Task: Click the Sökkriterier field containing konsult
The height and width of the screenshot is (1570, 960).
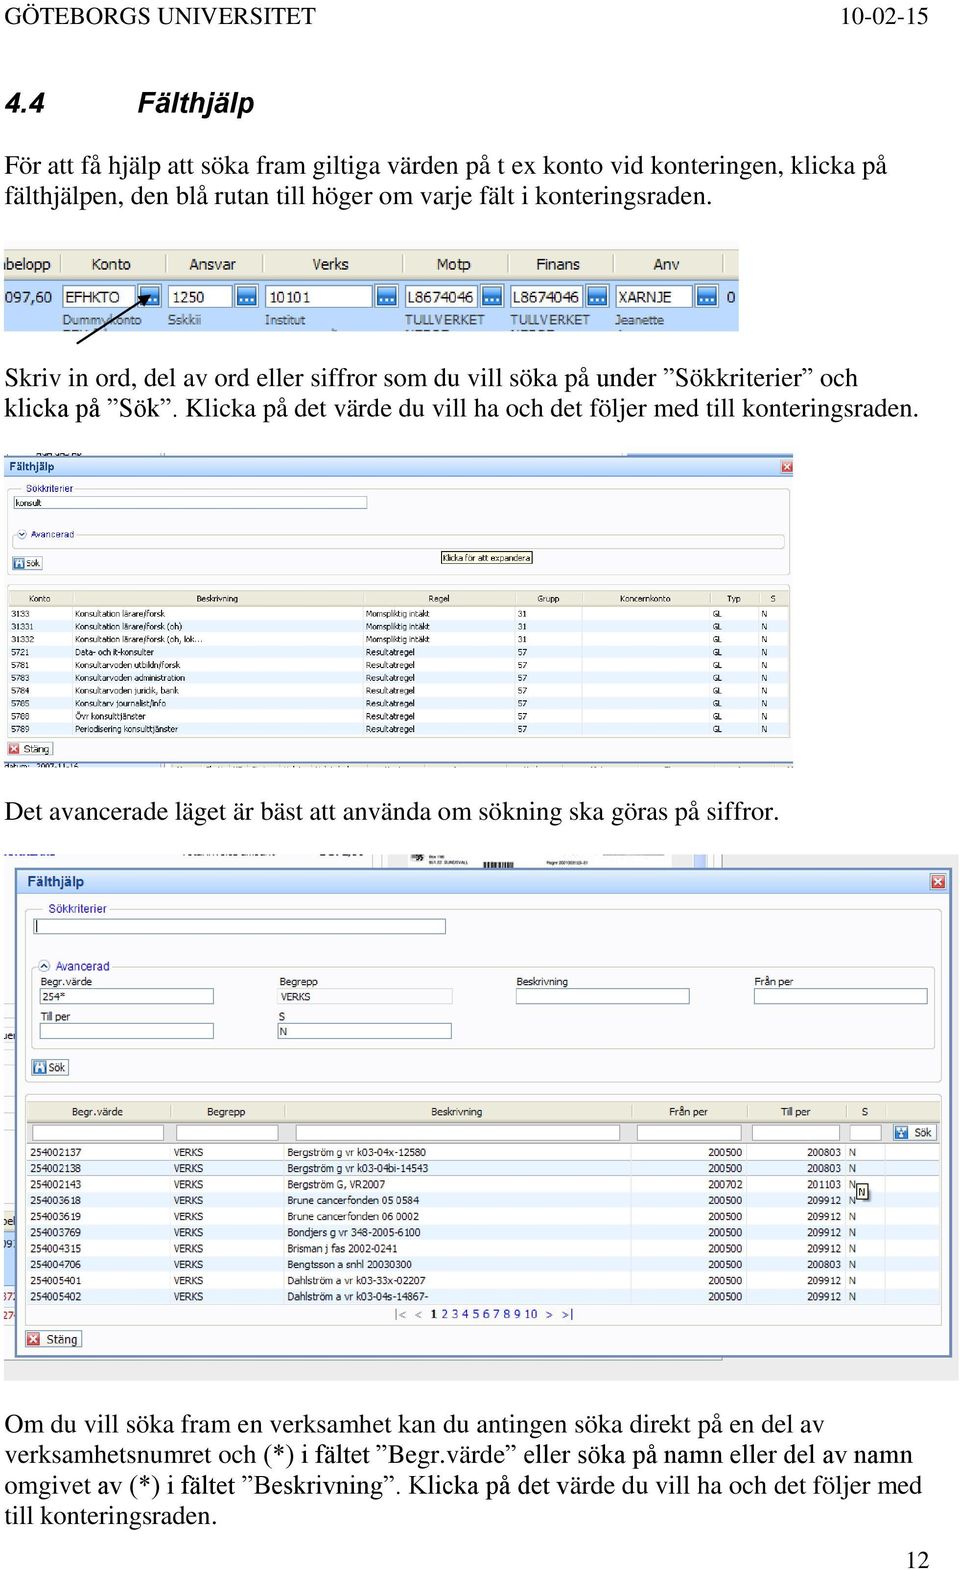Action: click(190, 503)
